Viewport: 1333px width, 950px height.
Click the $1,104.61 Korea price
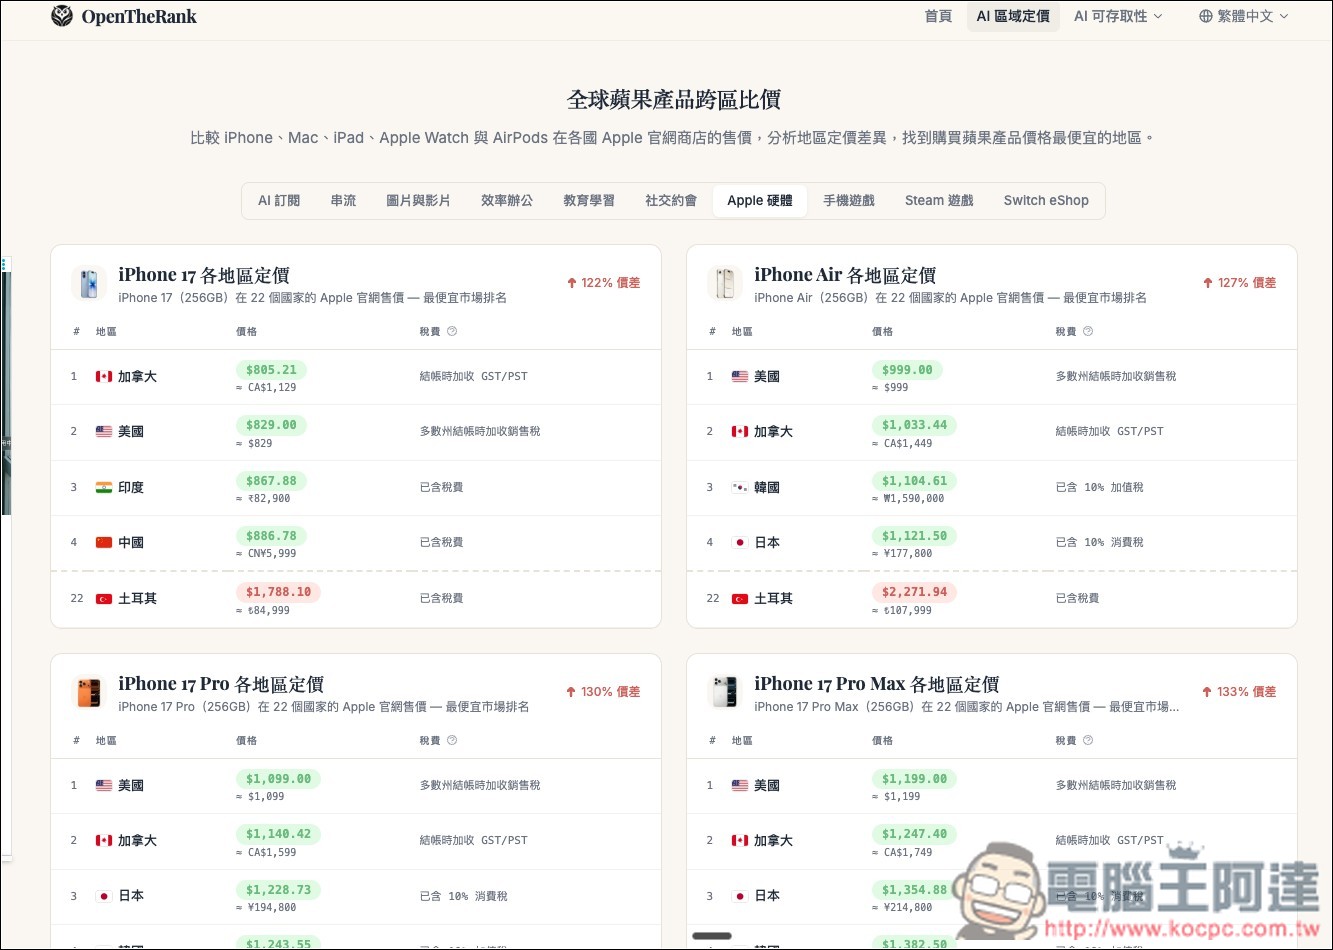tap(914, 481)
